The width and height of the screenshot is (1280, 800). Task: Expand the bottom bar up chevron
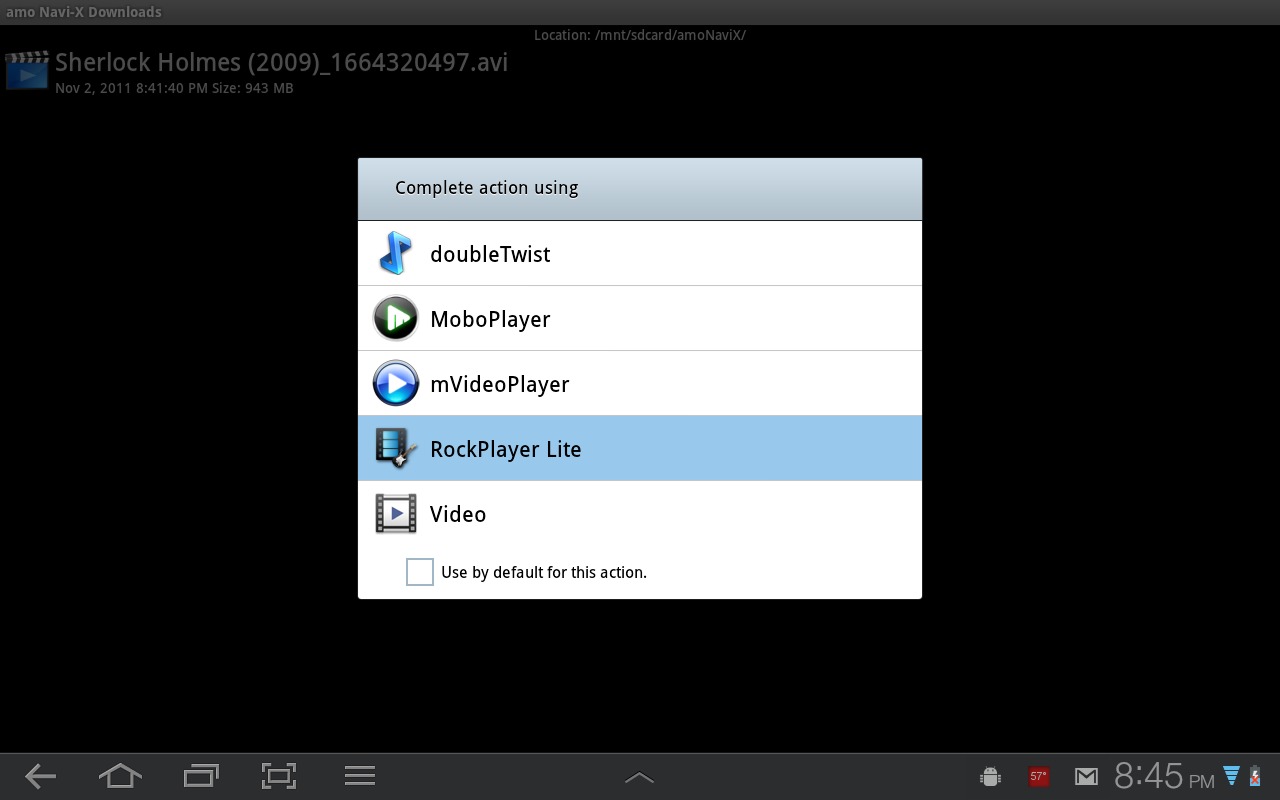[639, 777]
